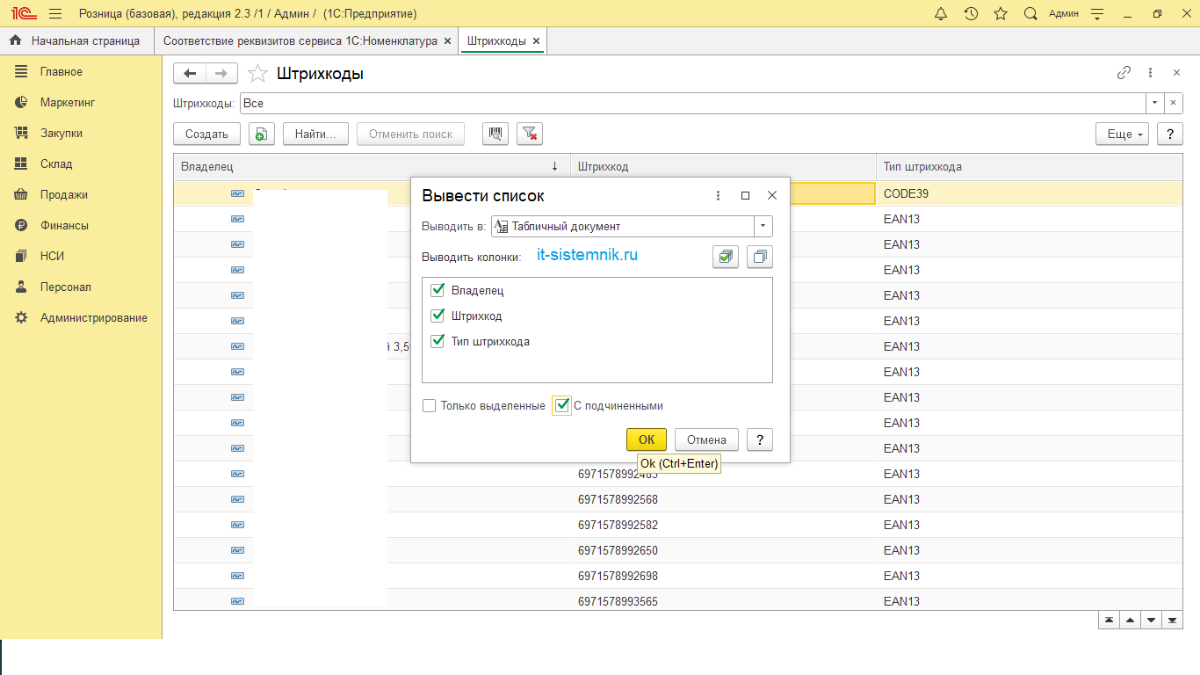This screenshot has width=1200, height=675.
Task: Open help question mark in dialog
Action: click(760, 440)
